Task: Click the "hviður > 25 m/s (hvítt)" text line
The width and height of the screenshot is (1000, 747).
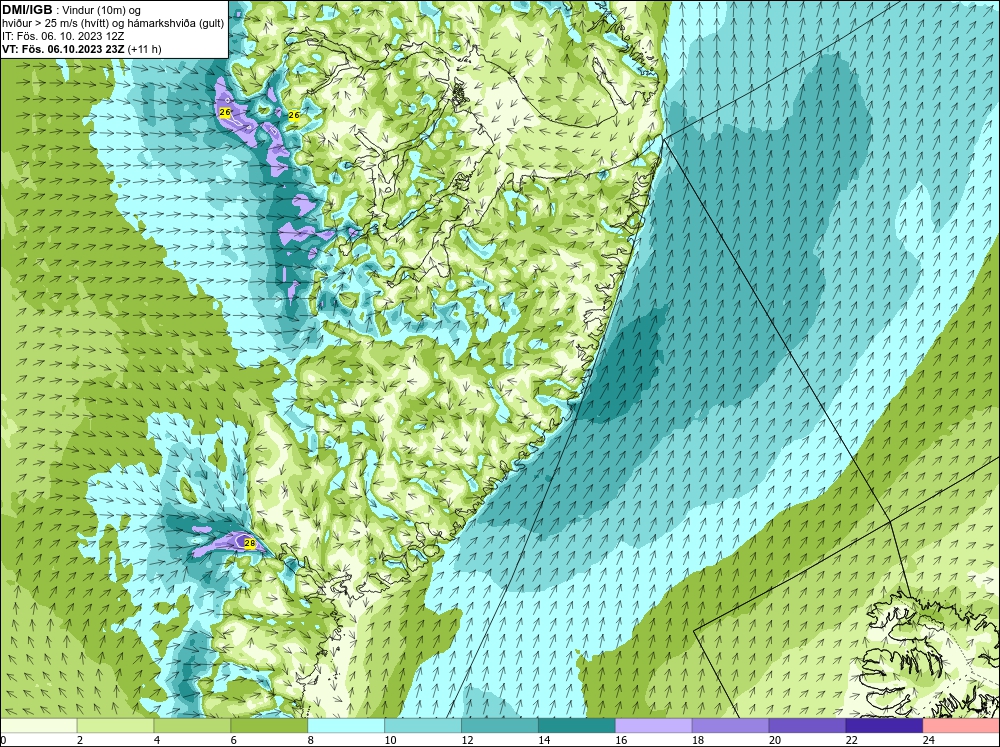Action: coord(54,24)
